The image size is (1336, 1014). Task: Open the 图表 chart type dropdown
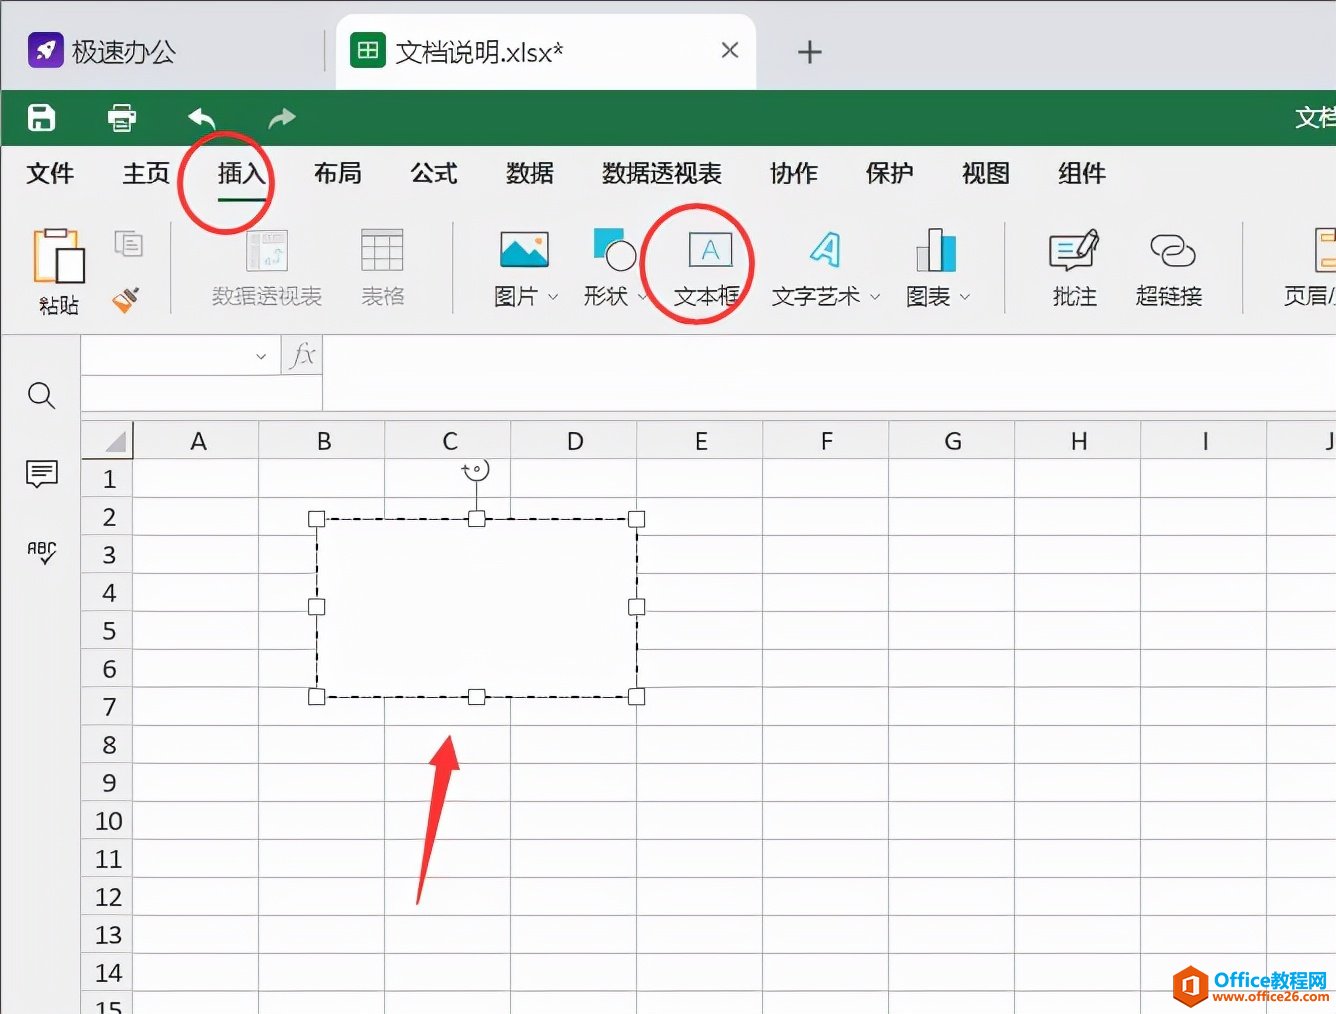964,296
